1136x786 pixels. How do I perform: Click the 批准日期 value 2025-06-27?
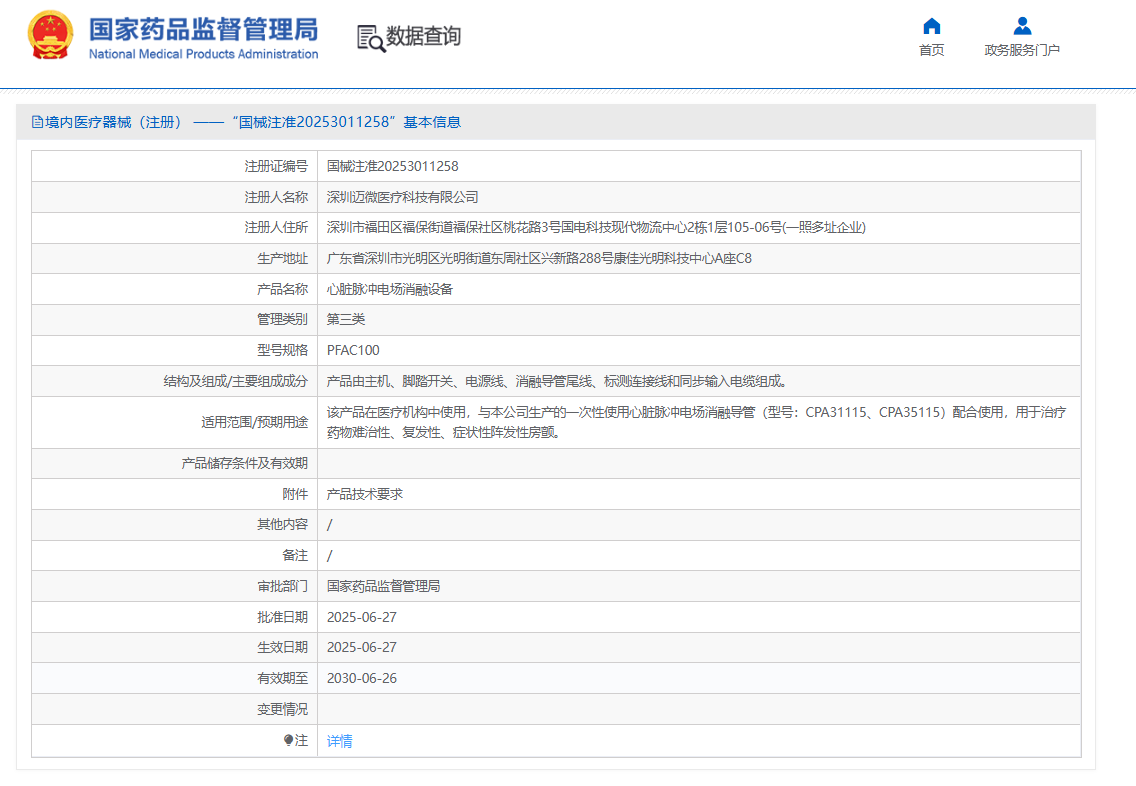coord(362,617)
